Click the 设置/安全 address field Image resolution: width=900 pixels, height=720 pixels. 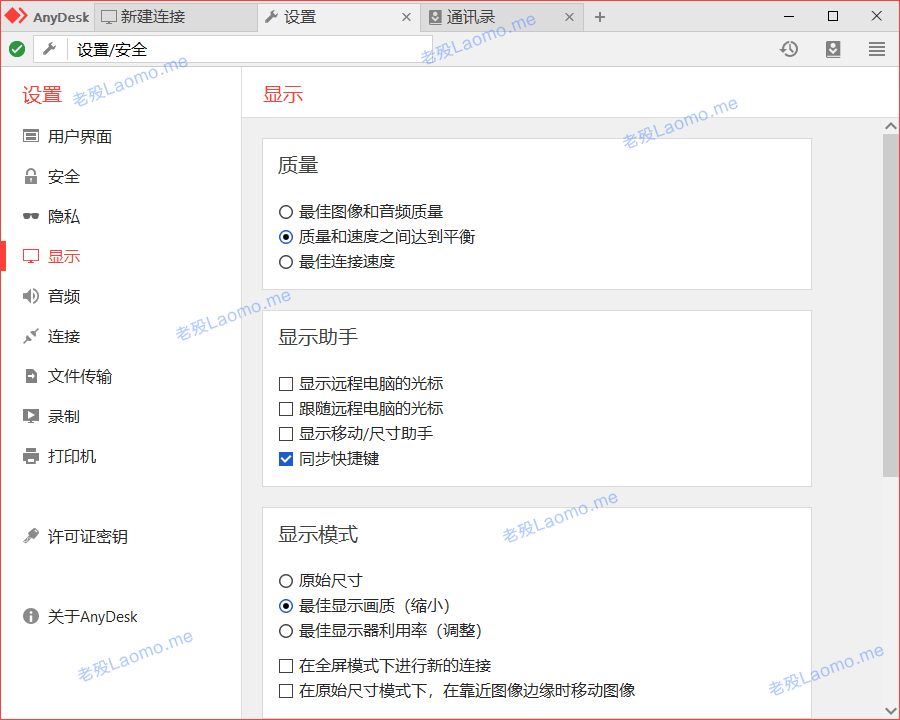tap(251, 49)
